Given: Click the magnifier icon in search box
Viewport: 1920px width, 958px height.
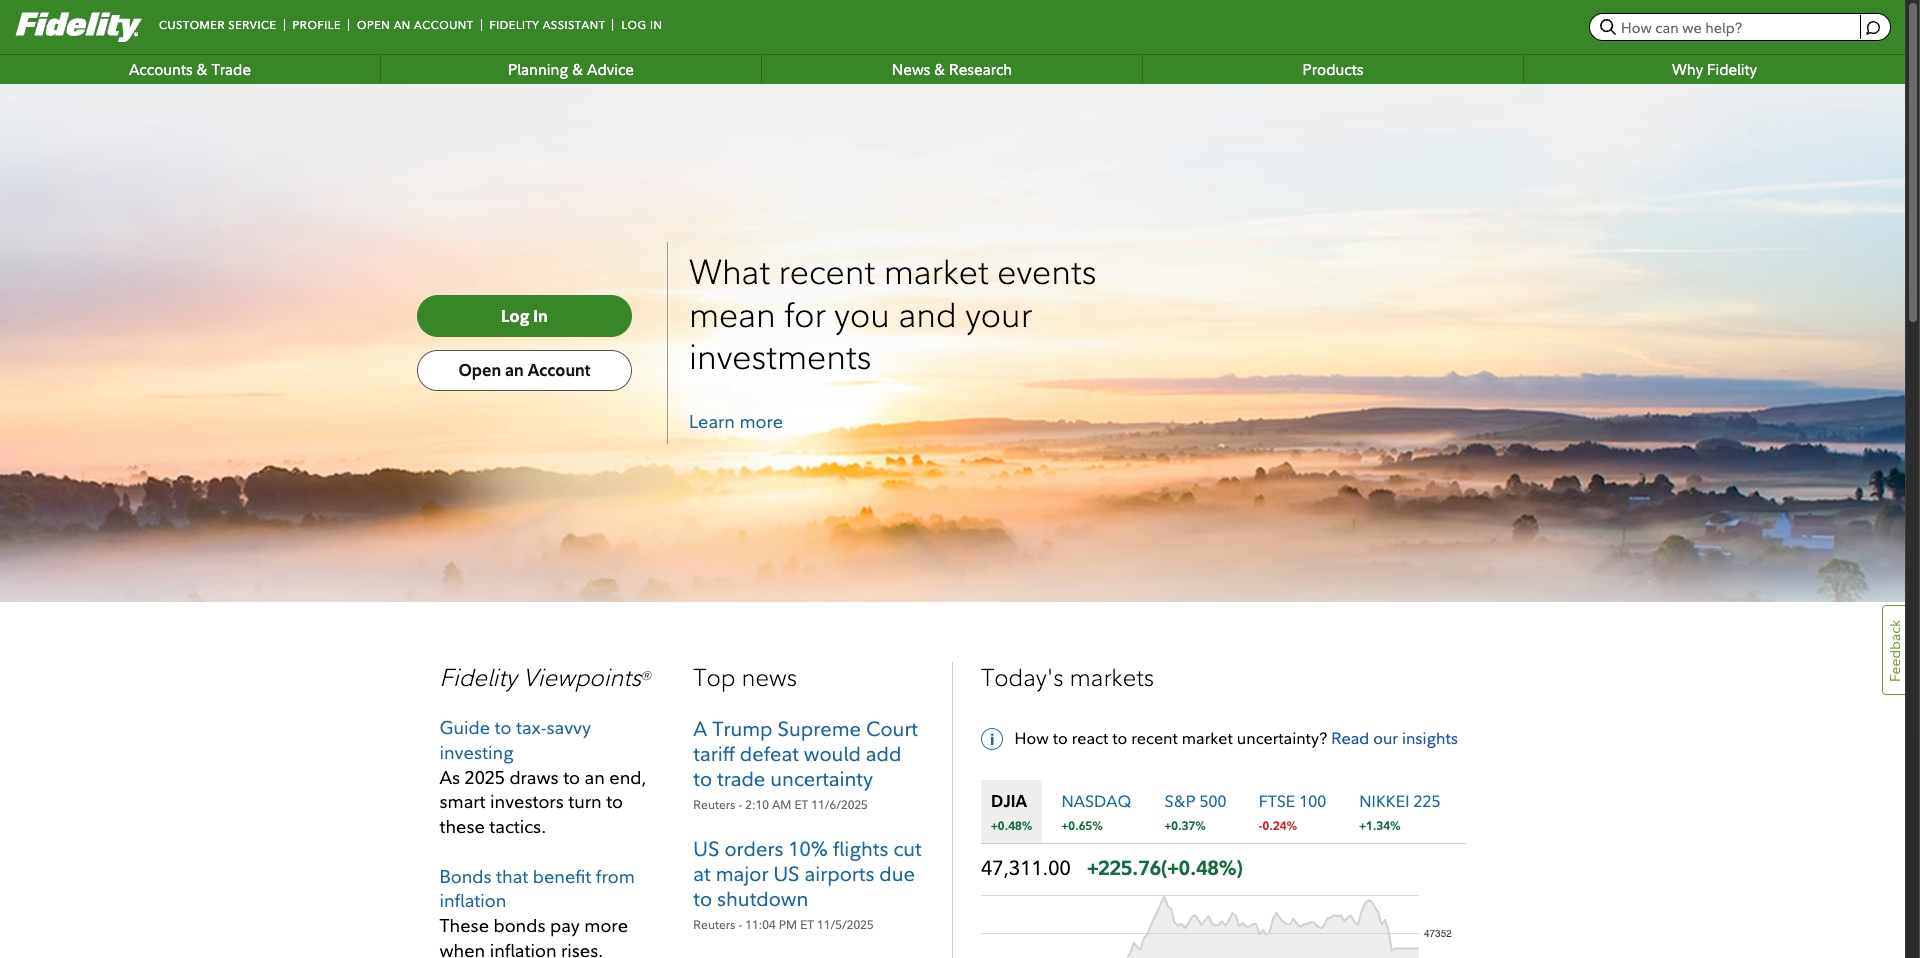Looking at the screenshot, I should pos(1608,27).
